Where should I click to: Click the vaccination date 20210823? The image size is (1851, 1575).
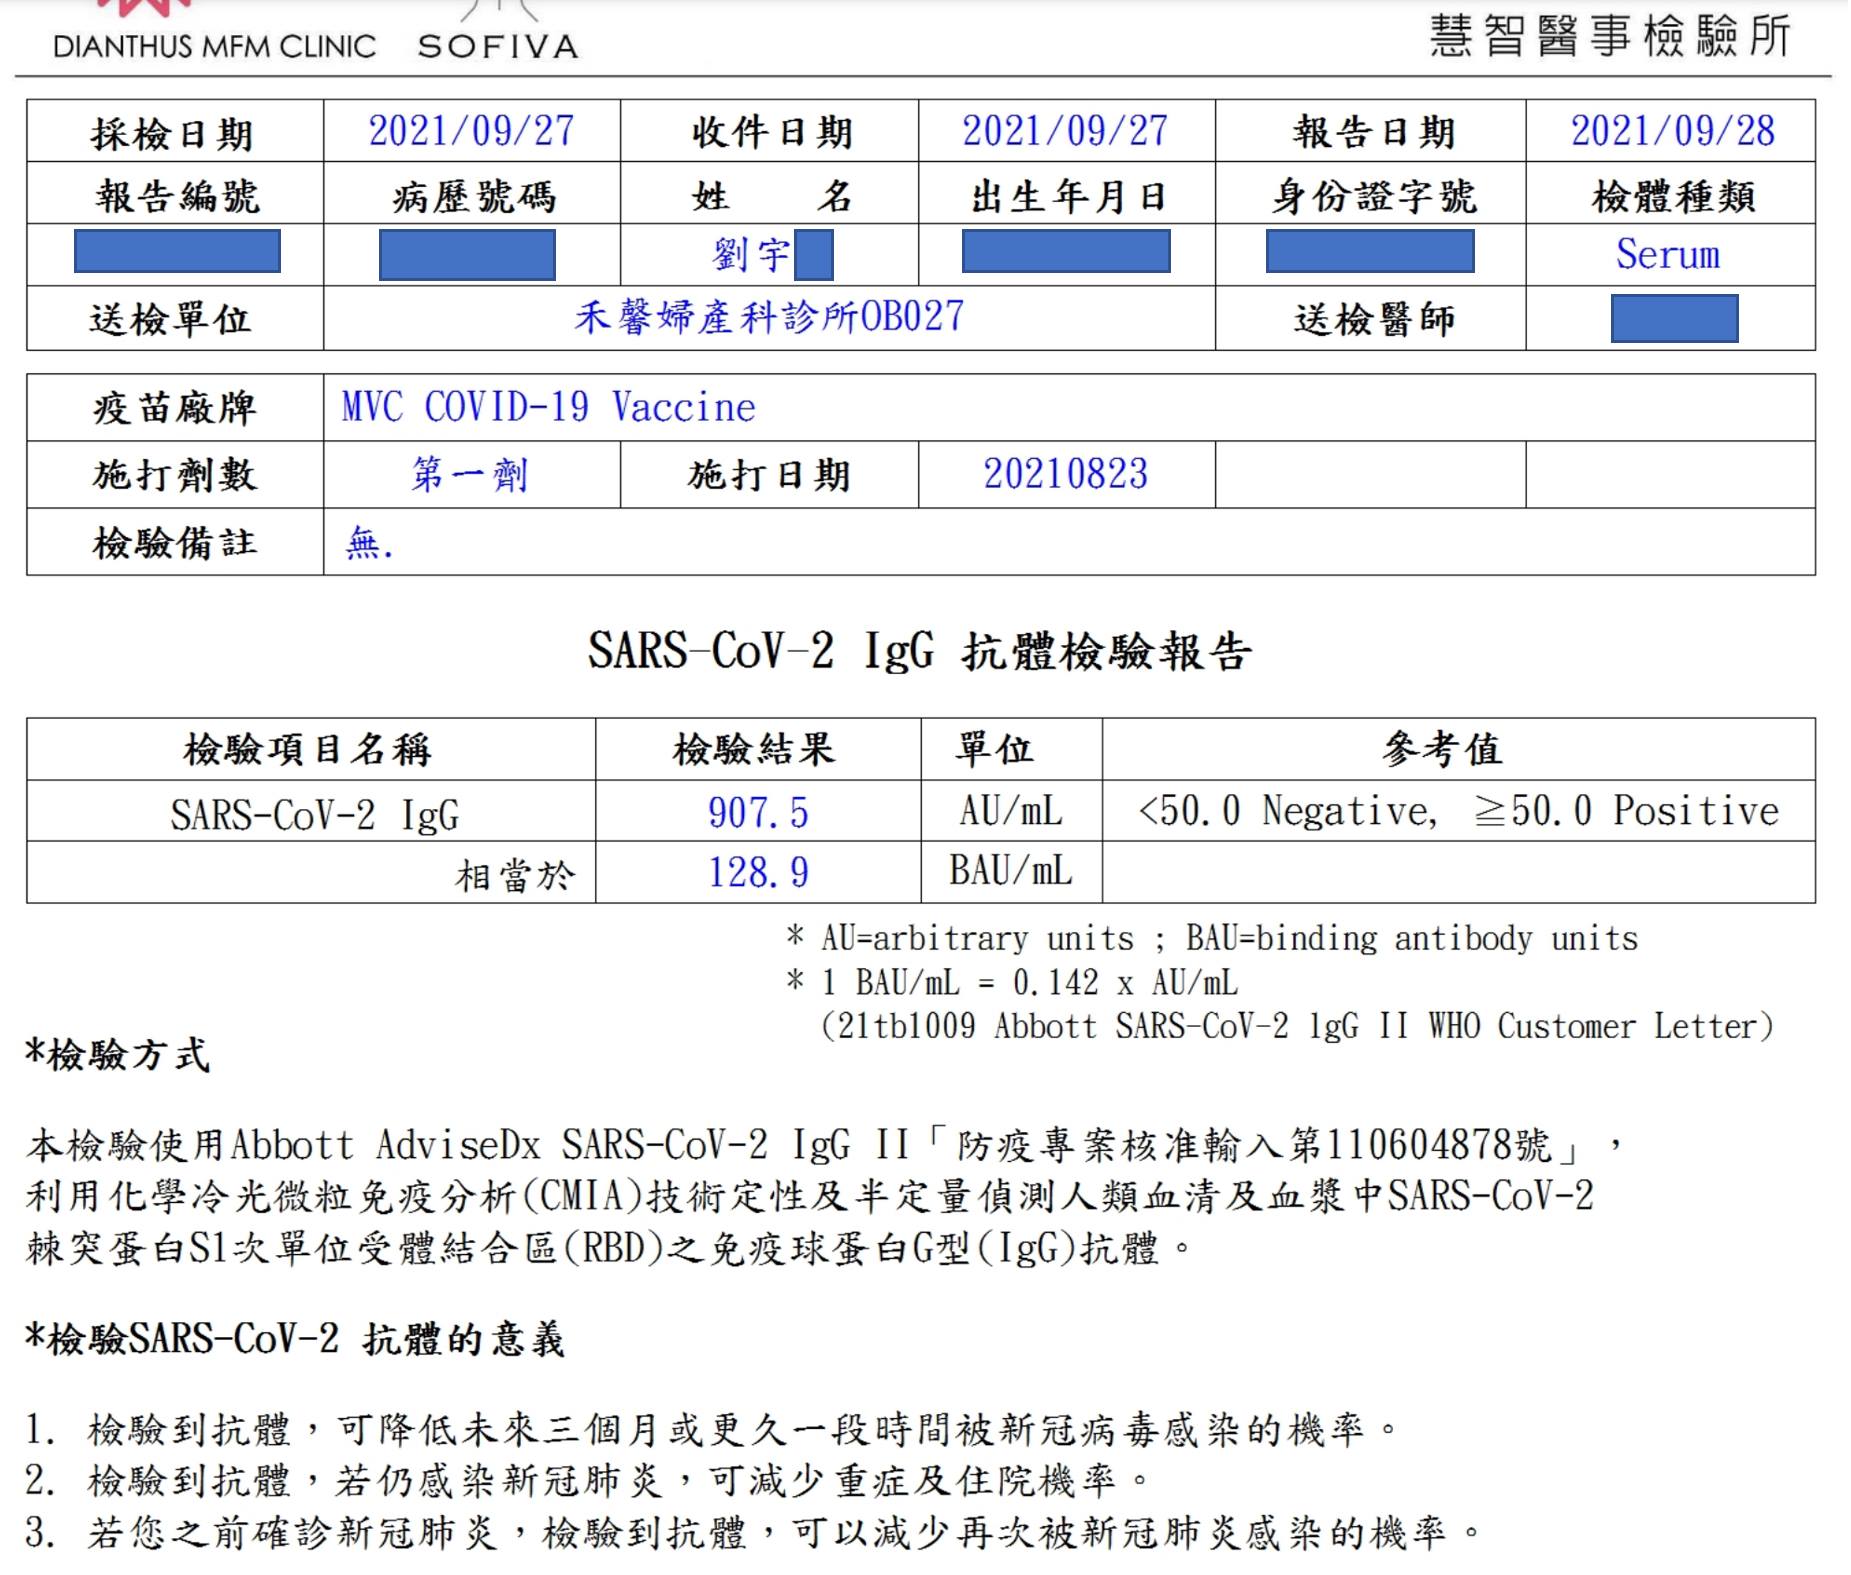1065,474
